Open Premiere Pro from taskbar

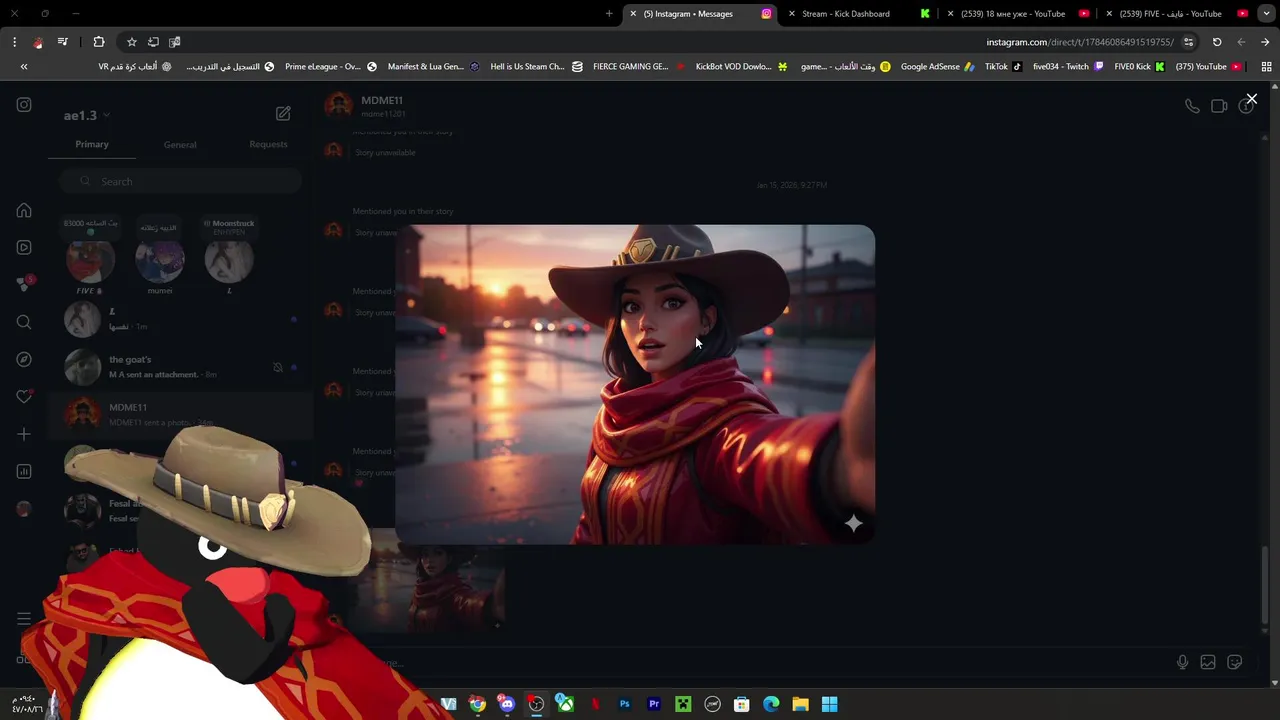(x=654, y=704)
